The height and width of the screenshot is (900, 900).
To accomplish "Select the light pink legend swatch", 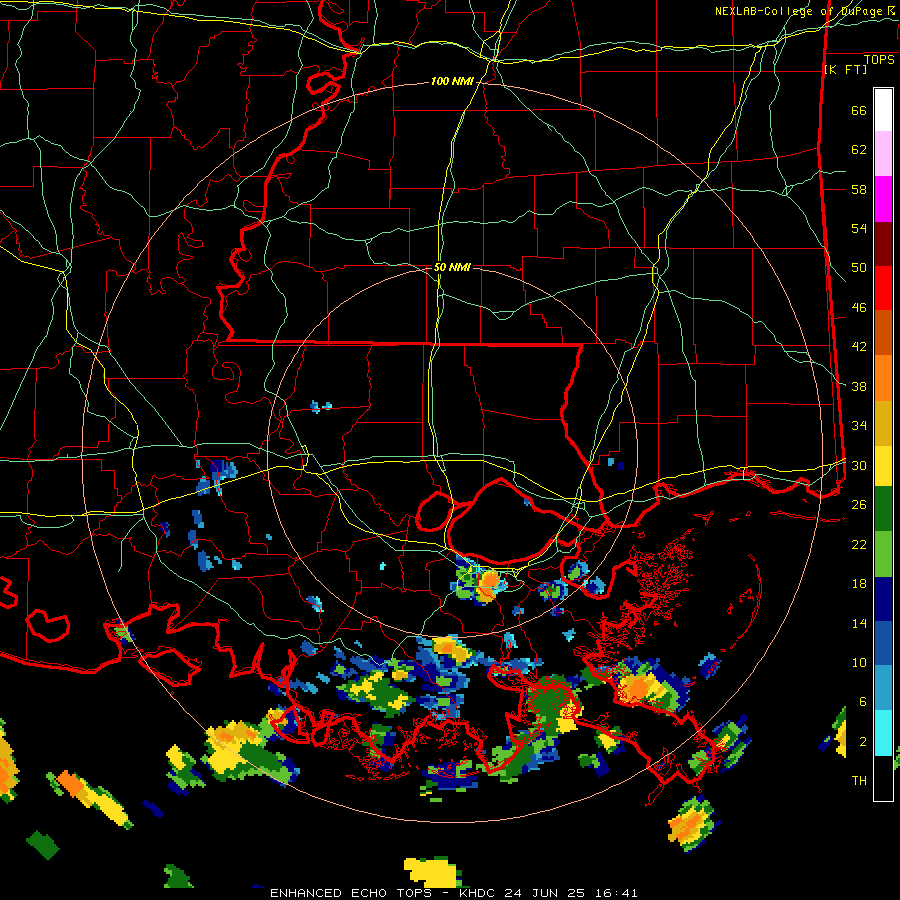I will click(883, 154).
